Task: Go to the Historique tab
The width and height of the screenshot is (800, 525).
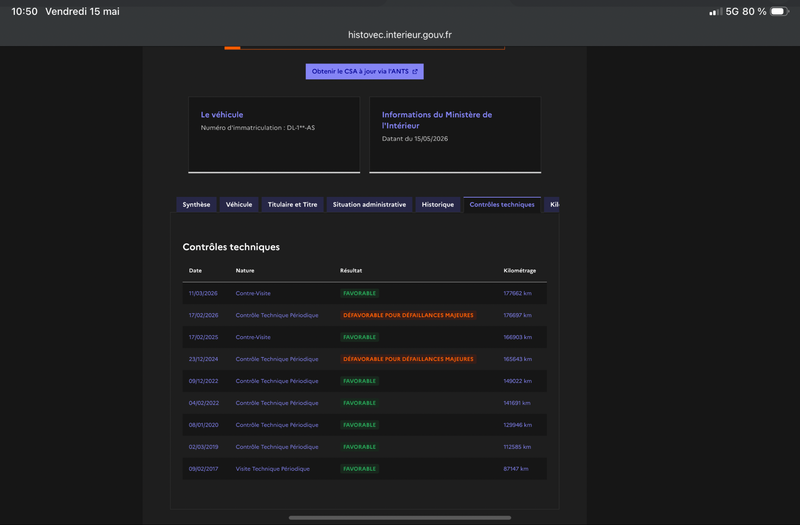Action: [x=437, y=205]
